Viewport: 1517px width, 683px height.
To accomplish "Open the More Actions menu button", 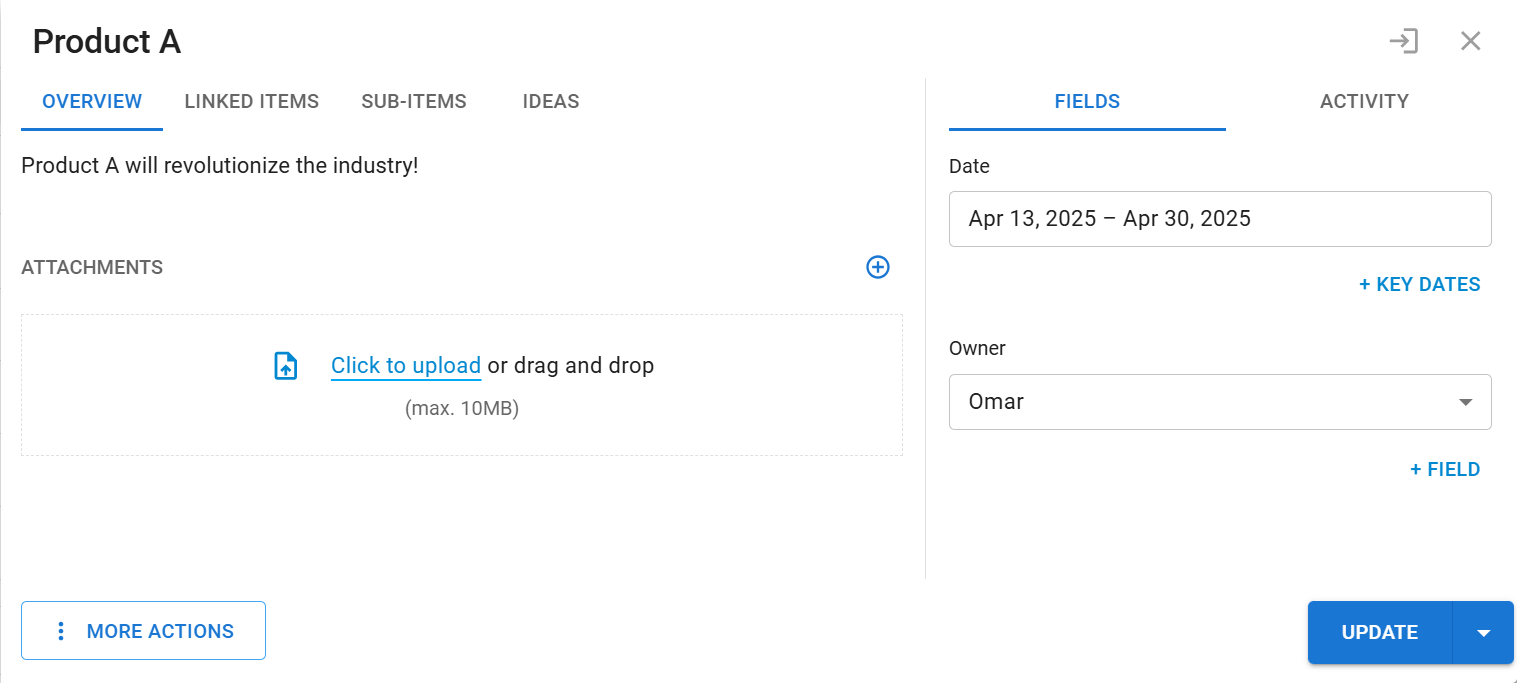I will click(143, 631).
